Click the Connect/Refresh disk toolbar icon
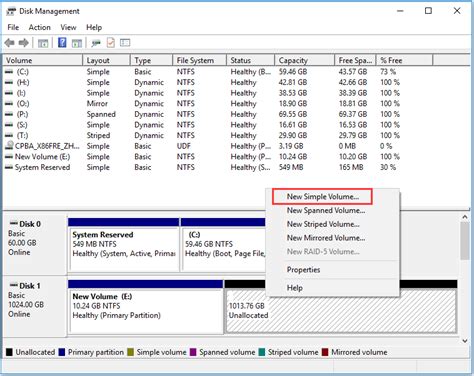The image size is (474, 376). point(96,43)
